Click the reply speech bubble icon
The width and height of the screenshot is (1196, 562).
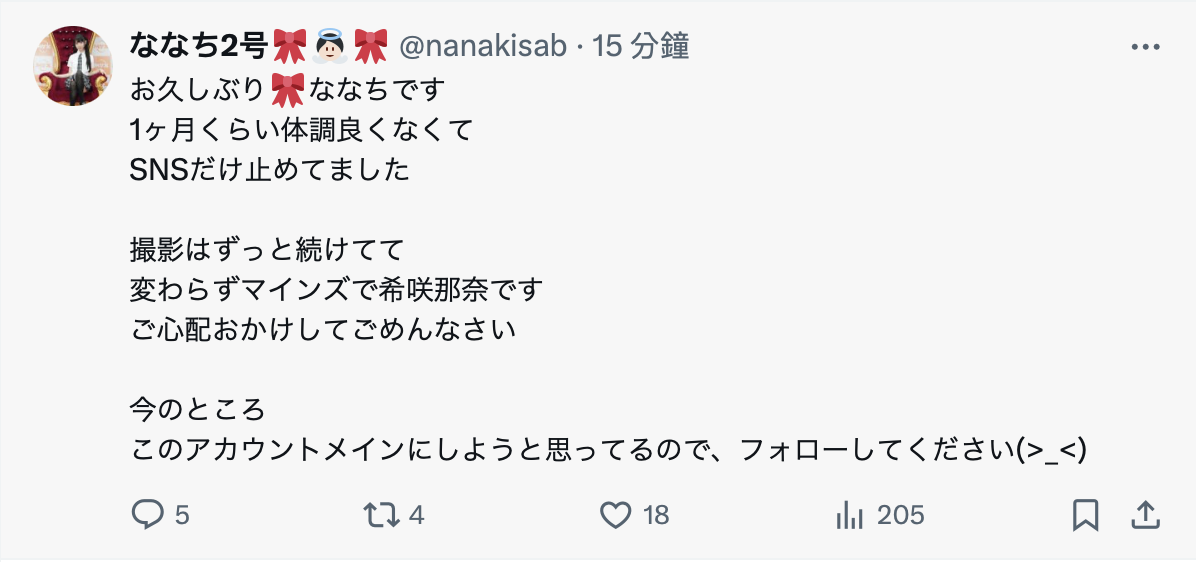click(148, 515)
